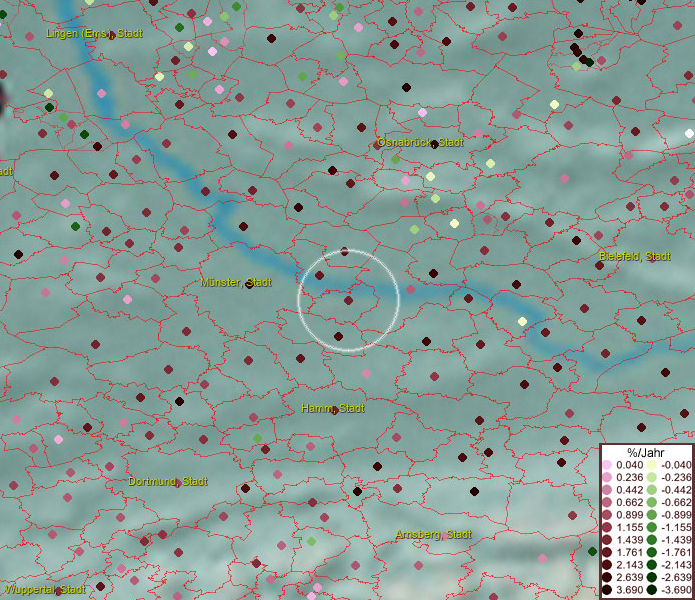The width and height of the screenshot is (695, 600).
Task: Select the Osnabrück, Stadt label
Action: [420, 142]
